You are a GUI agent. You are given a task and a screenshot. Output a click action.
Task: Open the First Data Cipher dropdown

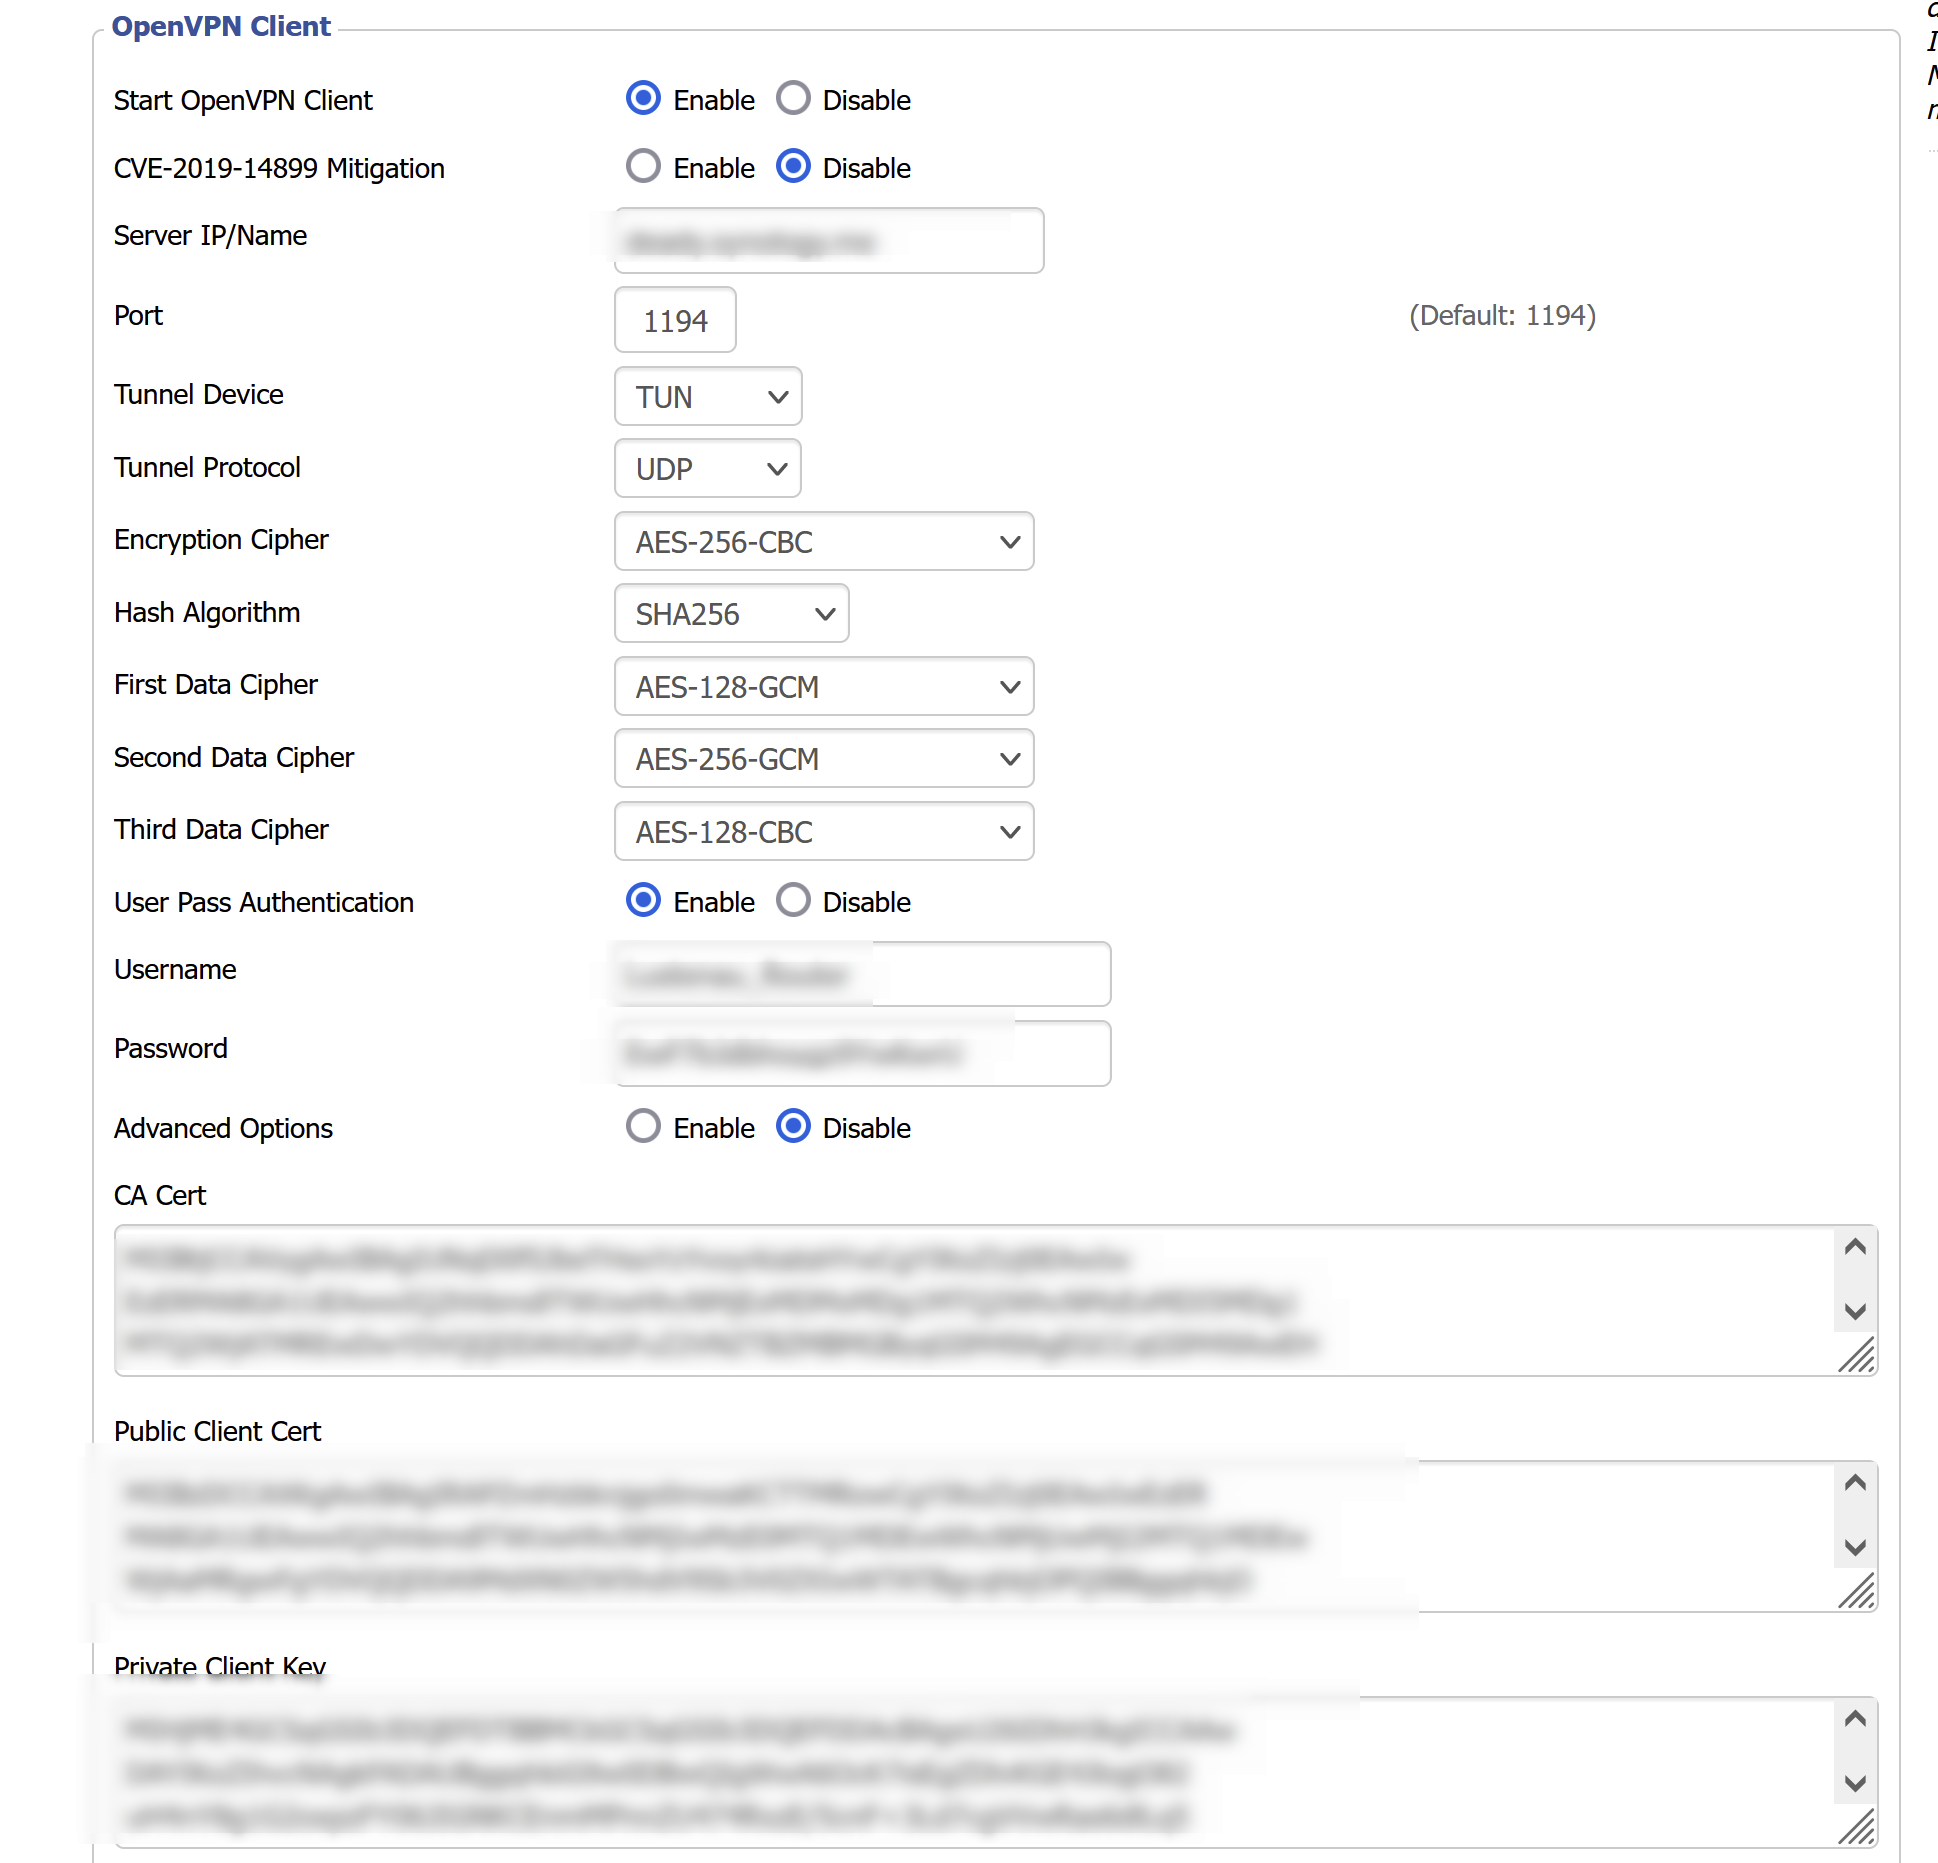824,686
